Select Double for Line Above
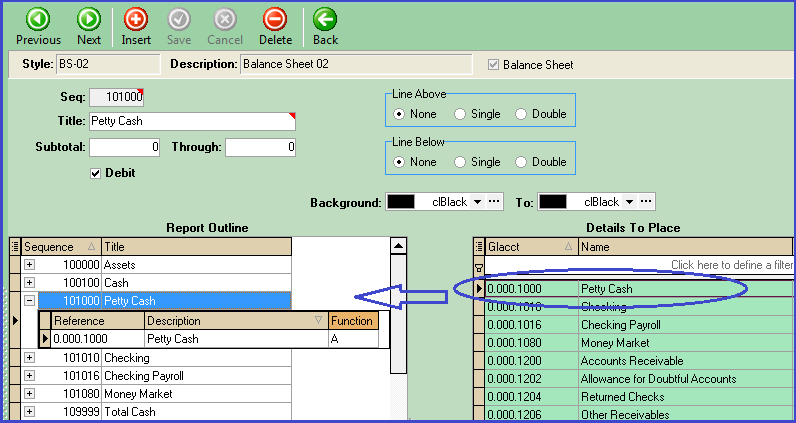The image size is (796, 423). click(x=521, y=114)
